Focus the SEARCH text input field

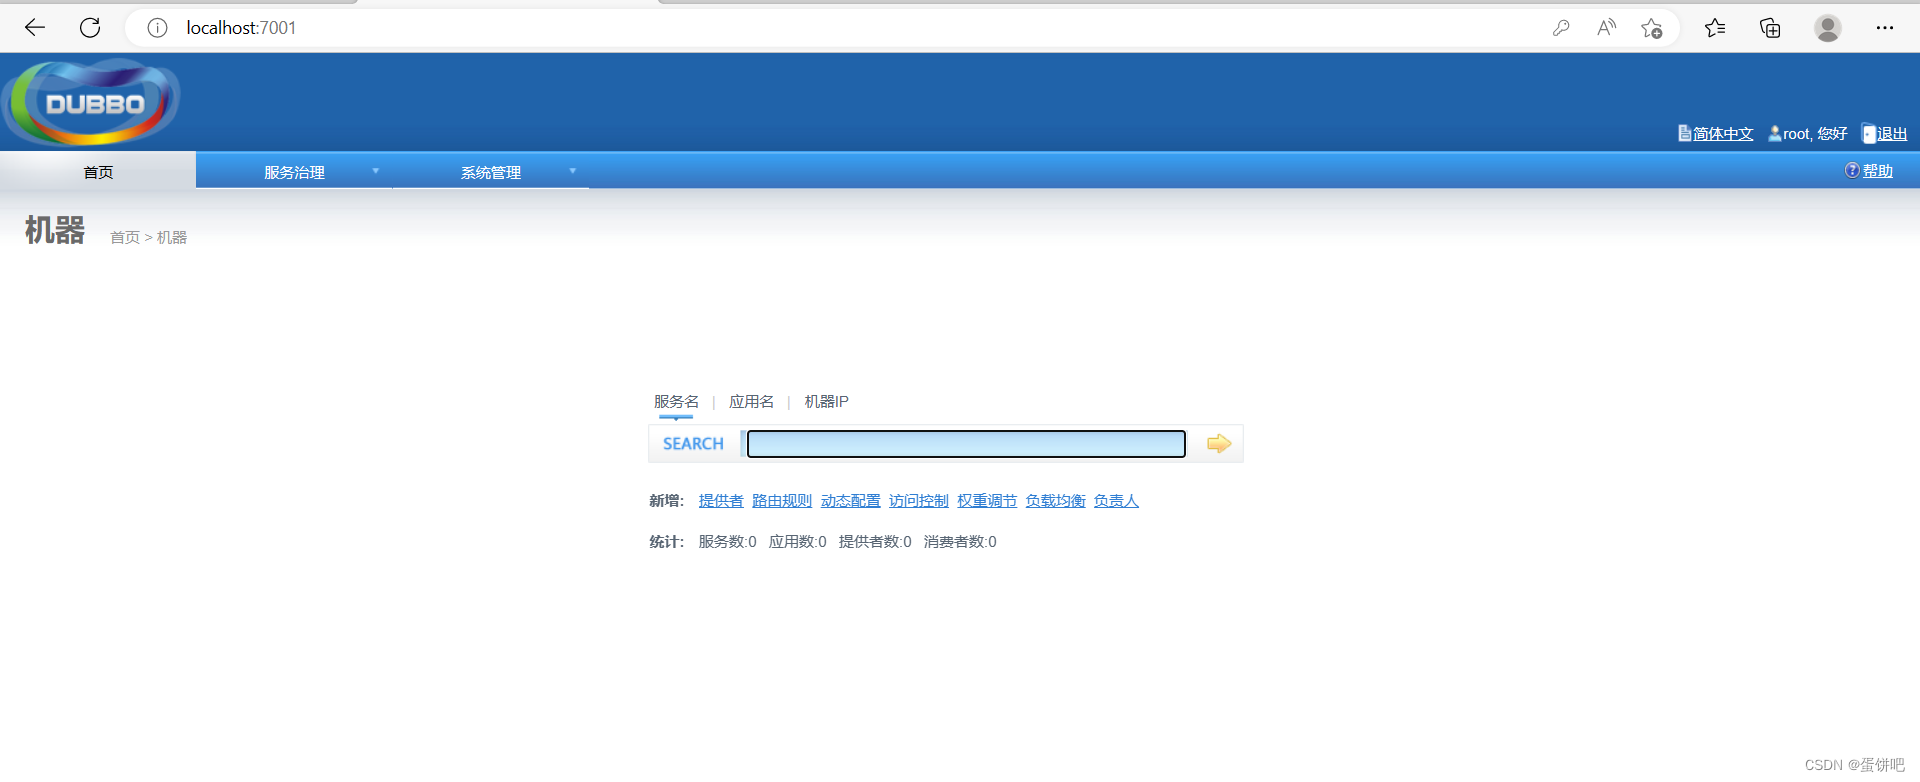click(966, 444)
